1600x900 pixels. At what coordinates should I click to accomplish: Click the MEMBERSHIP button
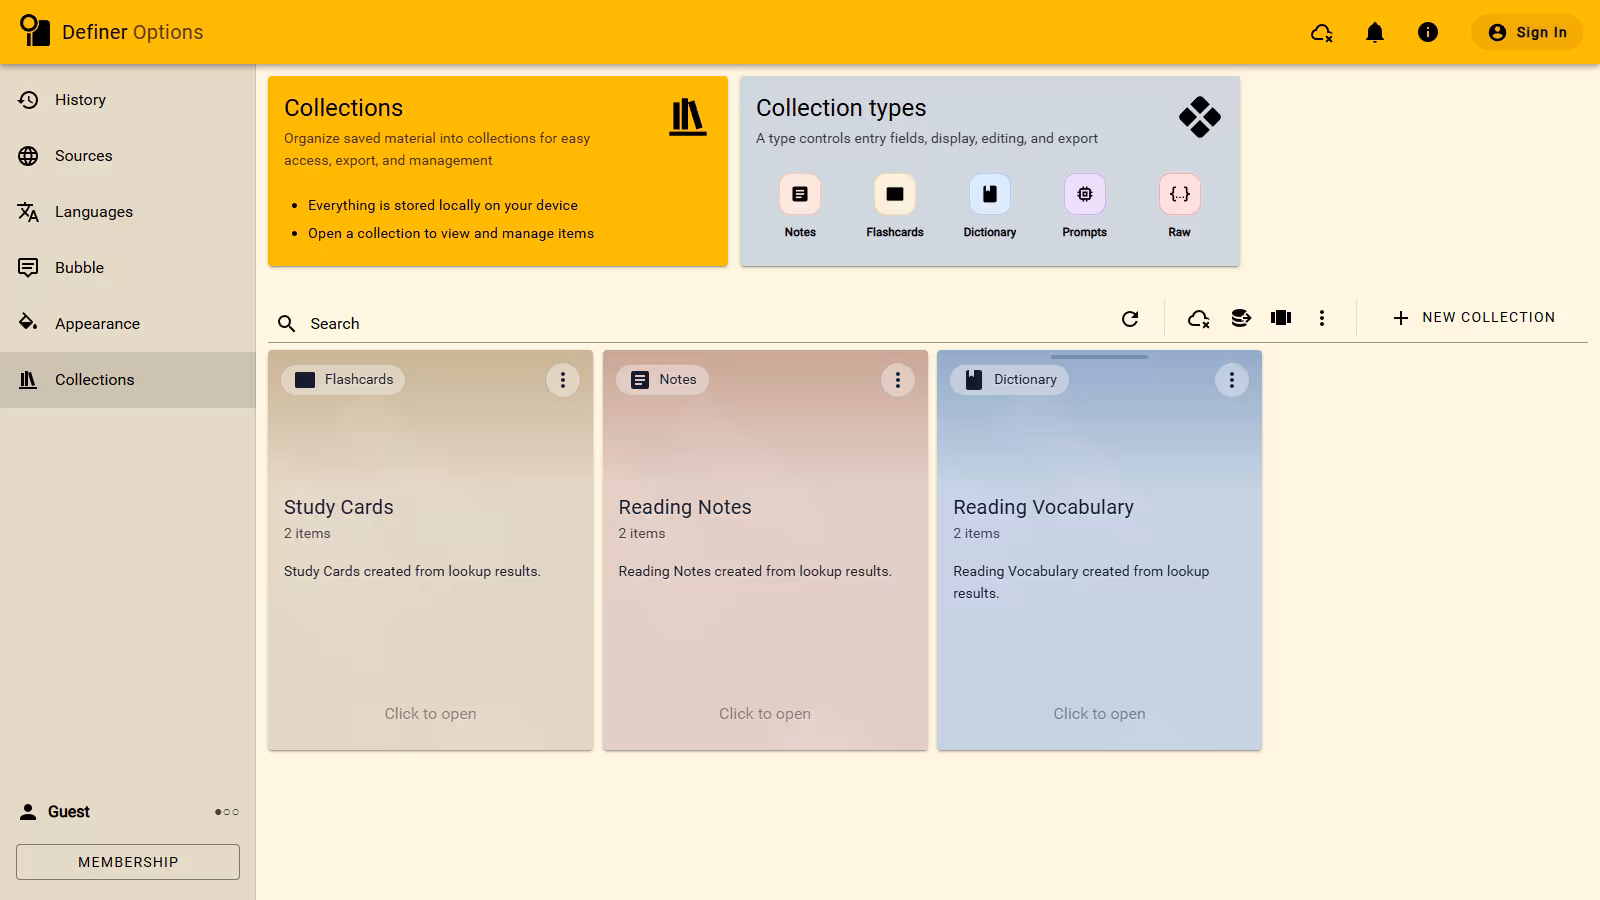(x=128, y=862)
